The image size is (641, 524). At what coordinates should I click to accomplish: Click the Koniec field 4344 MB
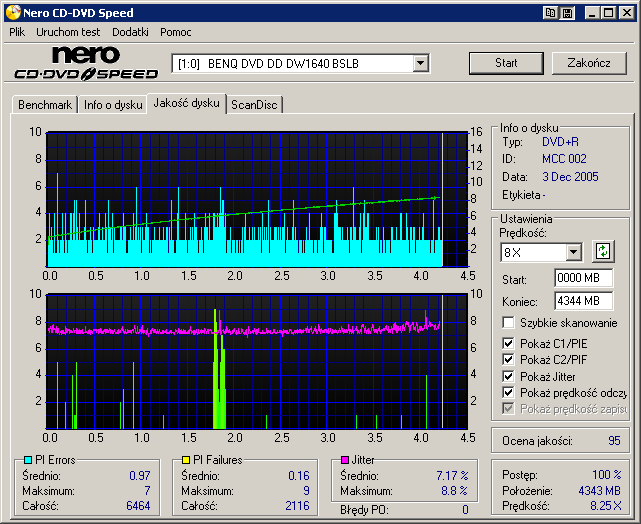pyautogui.click(x=584, y=301)
